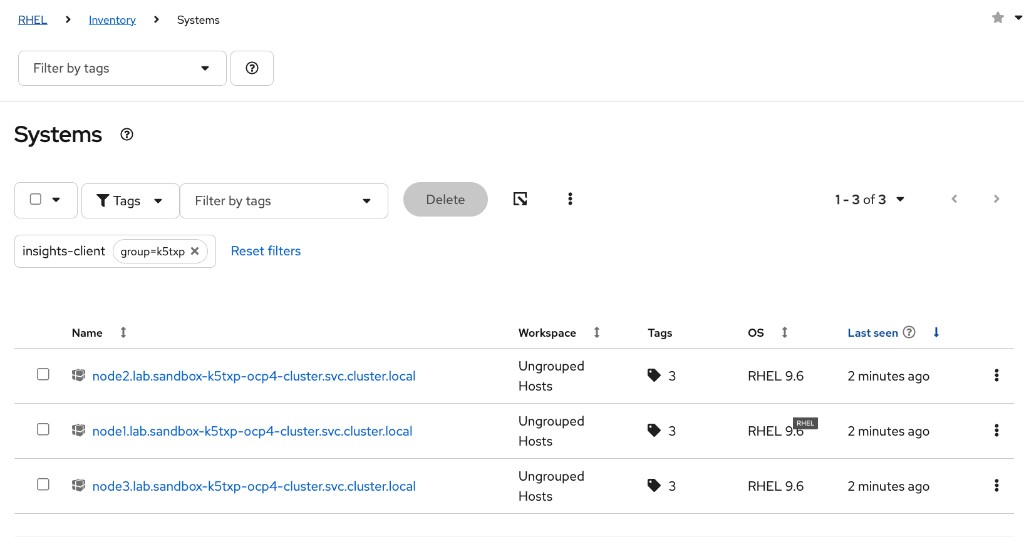Open row actions kebab for node1
The image size is (1024, 537).
pyautogui.click(x=996, y=430)
